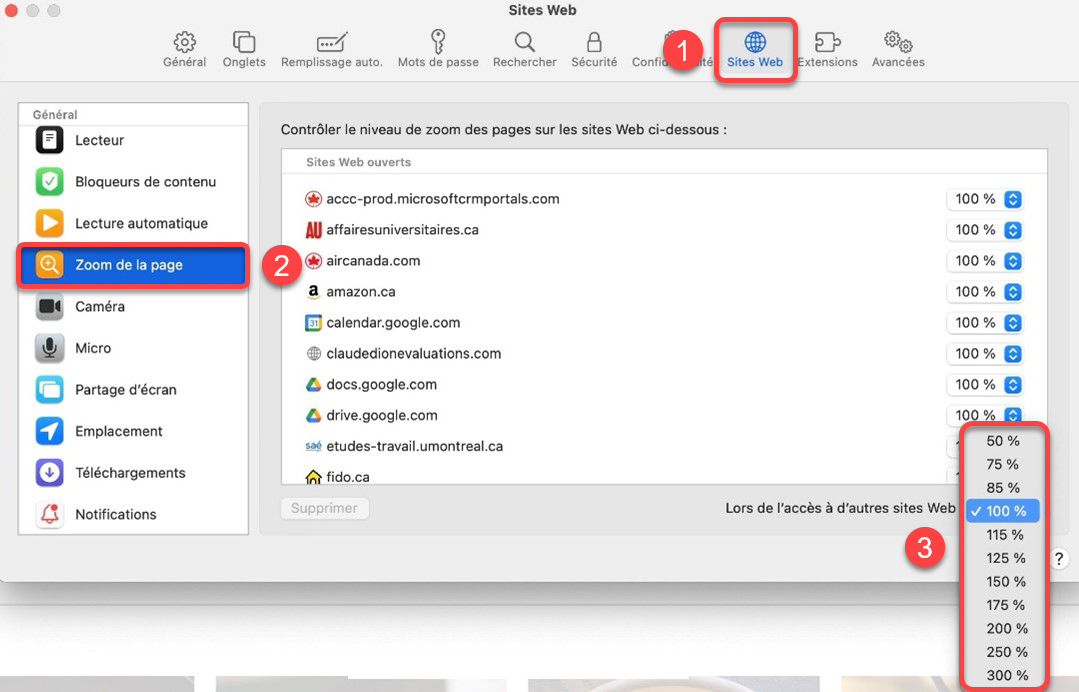This screenshot has width=1079, height=692.
Task: Expand the docs.google.com zoom dropdown
Action: click(x=985, y=385)
